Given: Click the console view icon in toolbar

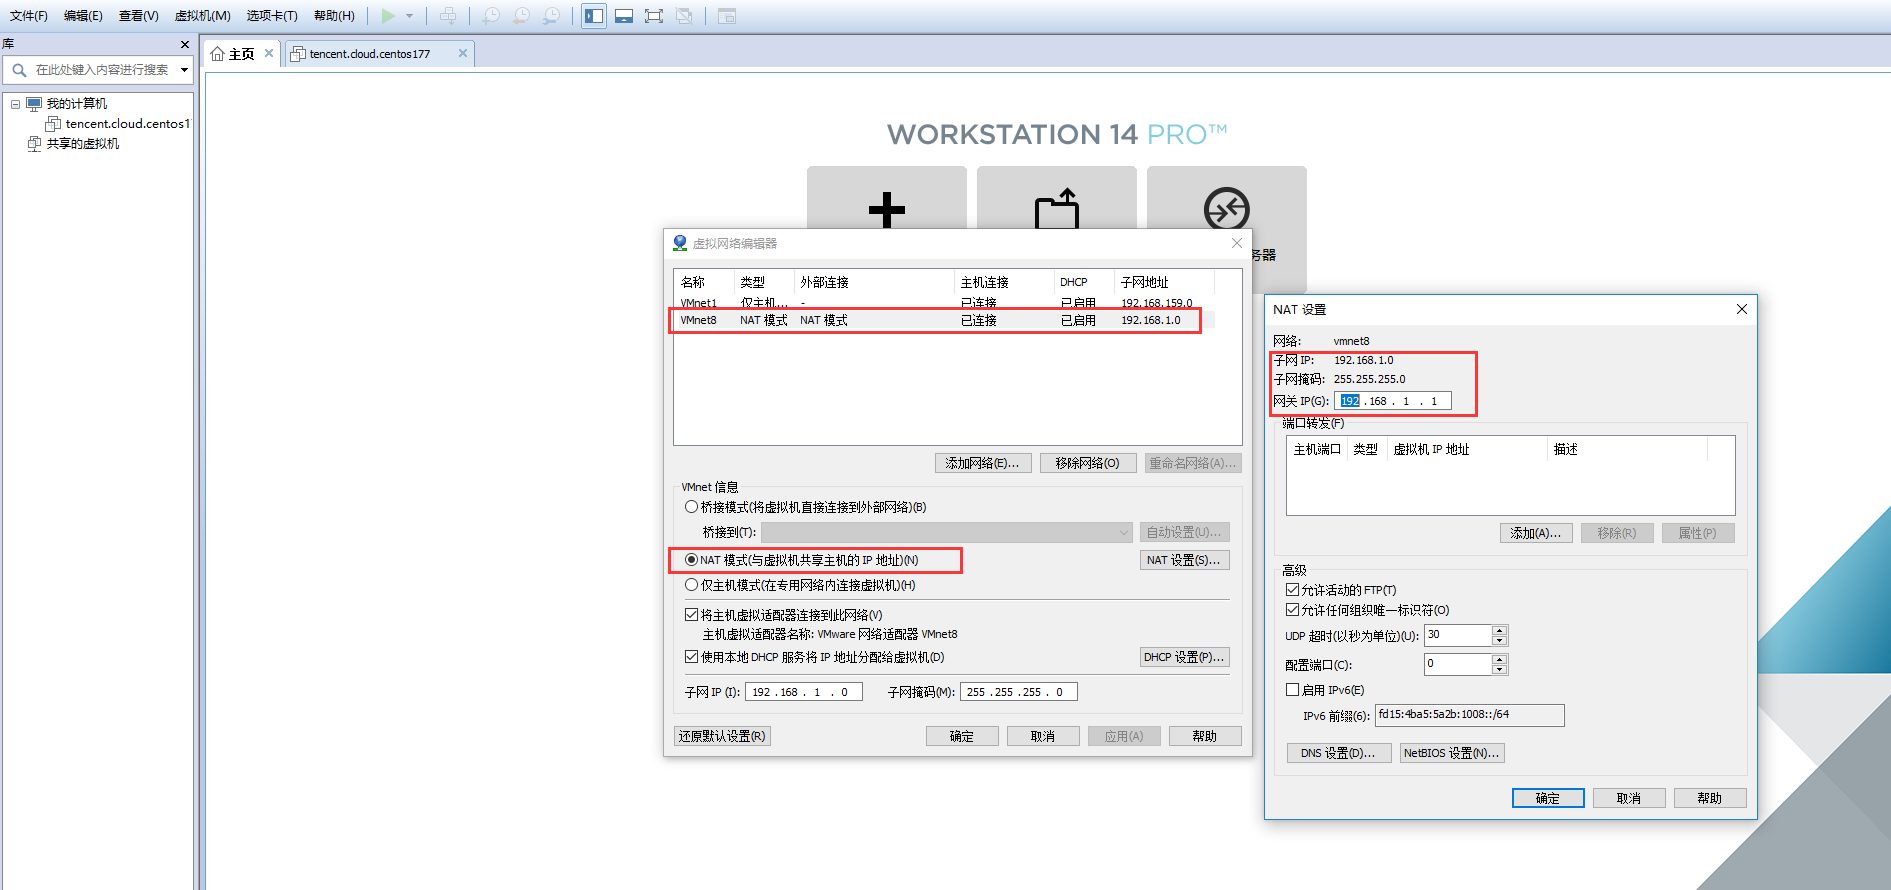Looking at the screenshot, I should pyautogui.click(x=727, y=16).
